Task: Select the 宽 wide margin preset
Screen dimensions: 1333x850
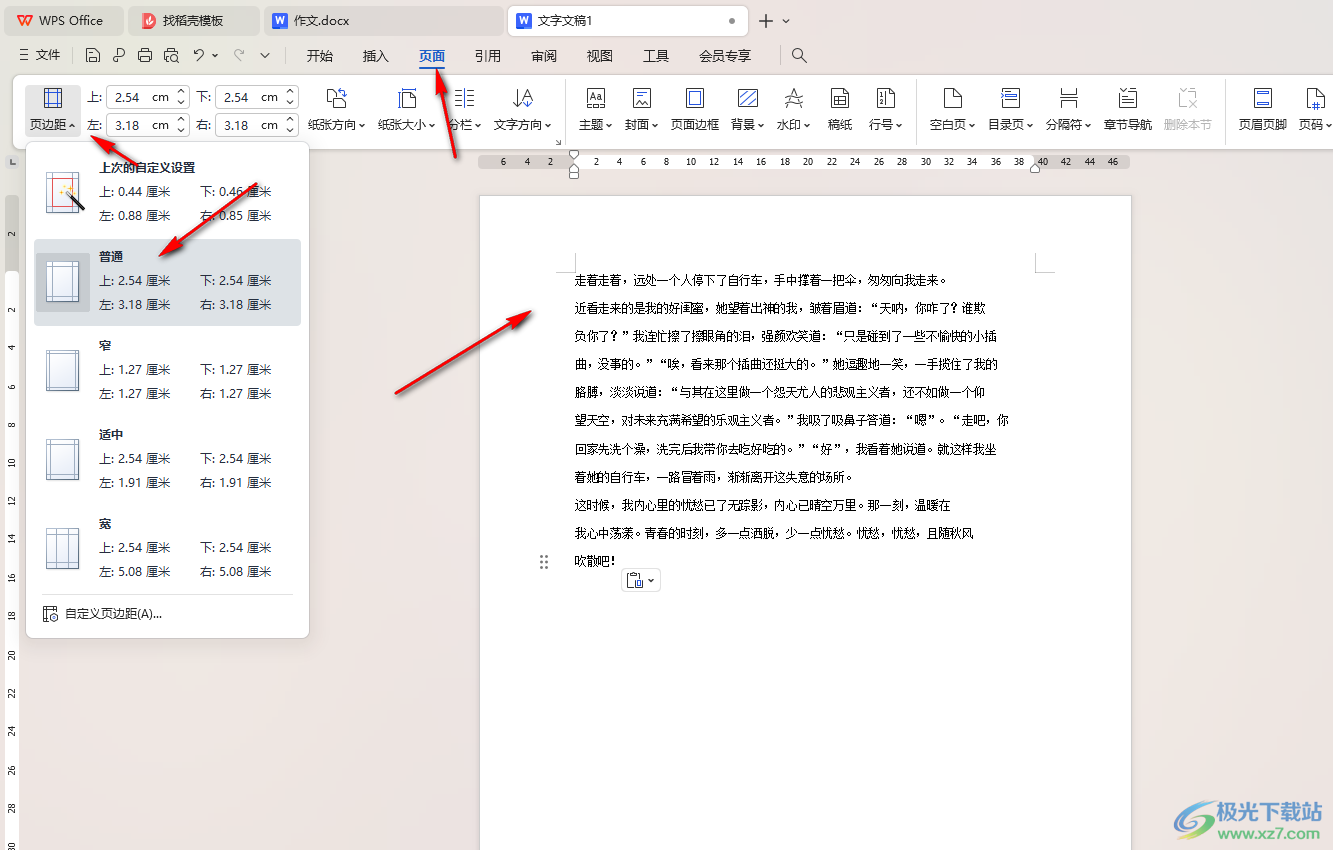Action: point(167,548)
